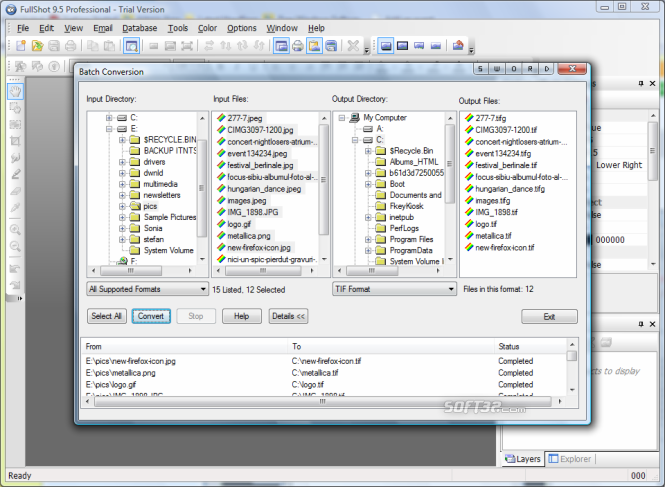Select the inetpub folder in Output Directory
Image resolution: width=665 pixels, height=487 pixels.
pyautogui.click(x=401, y=217)
